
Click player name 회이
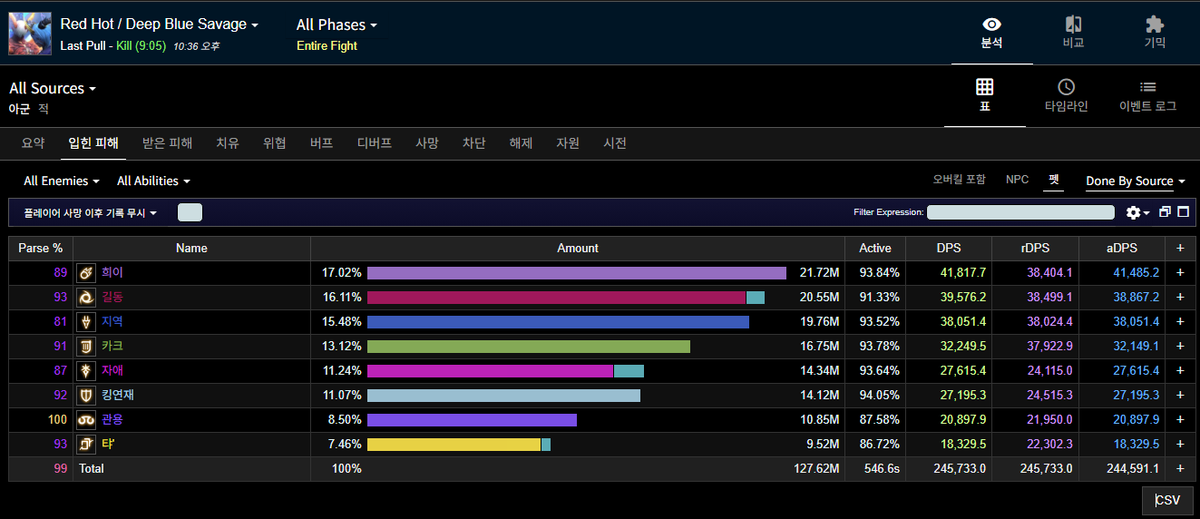(112, 273)
